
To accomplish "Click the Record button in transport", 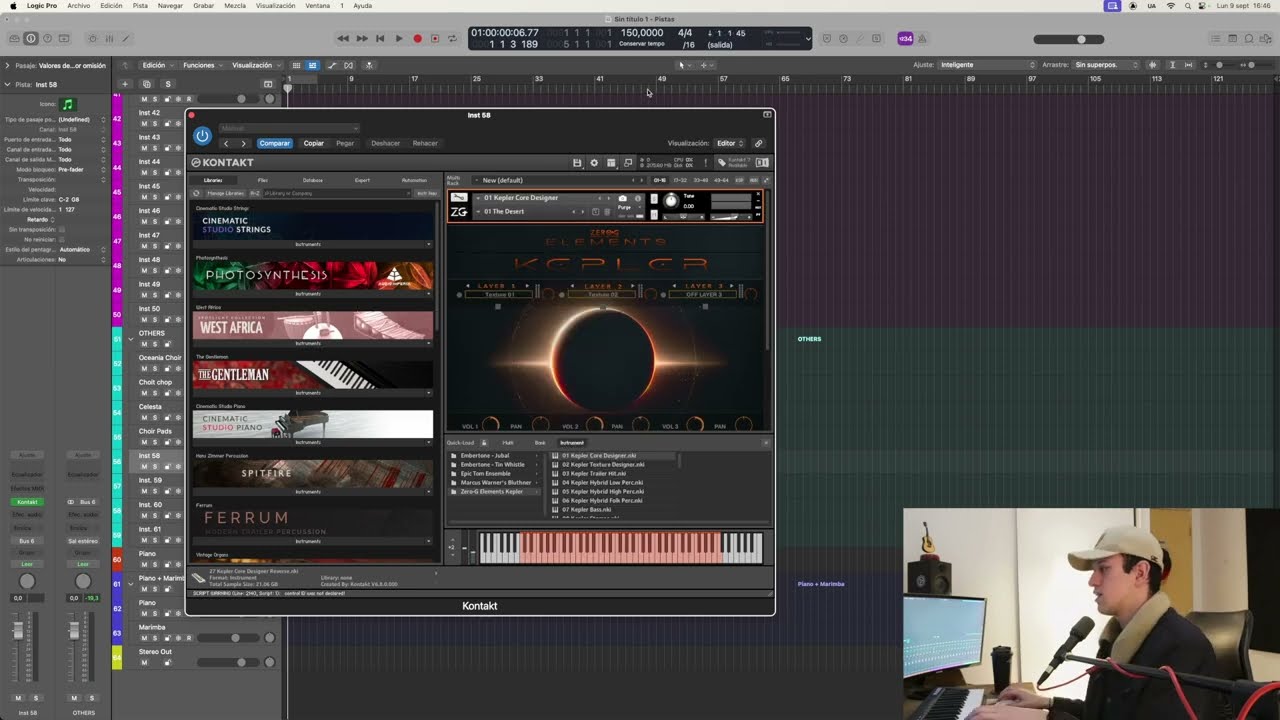I will pos(417,39).
